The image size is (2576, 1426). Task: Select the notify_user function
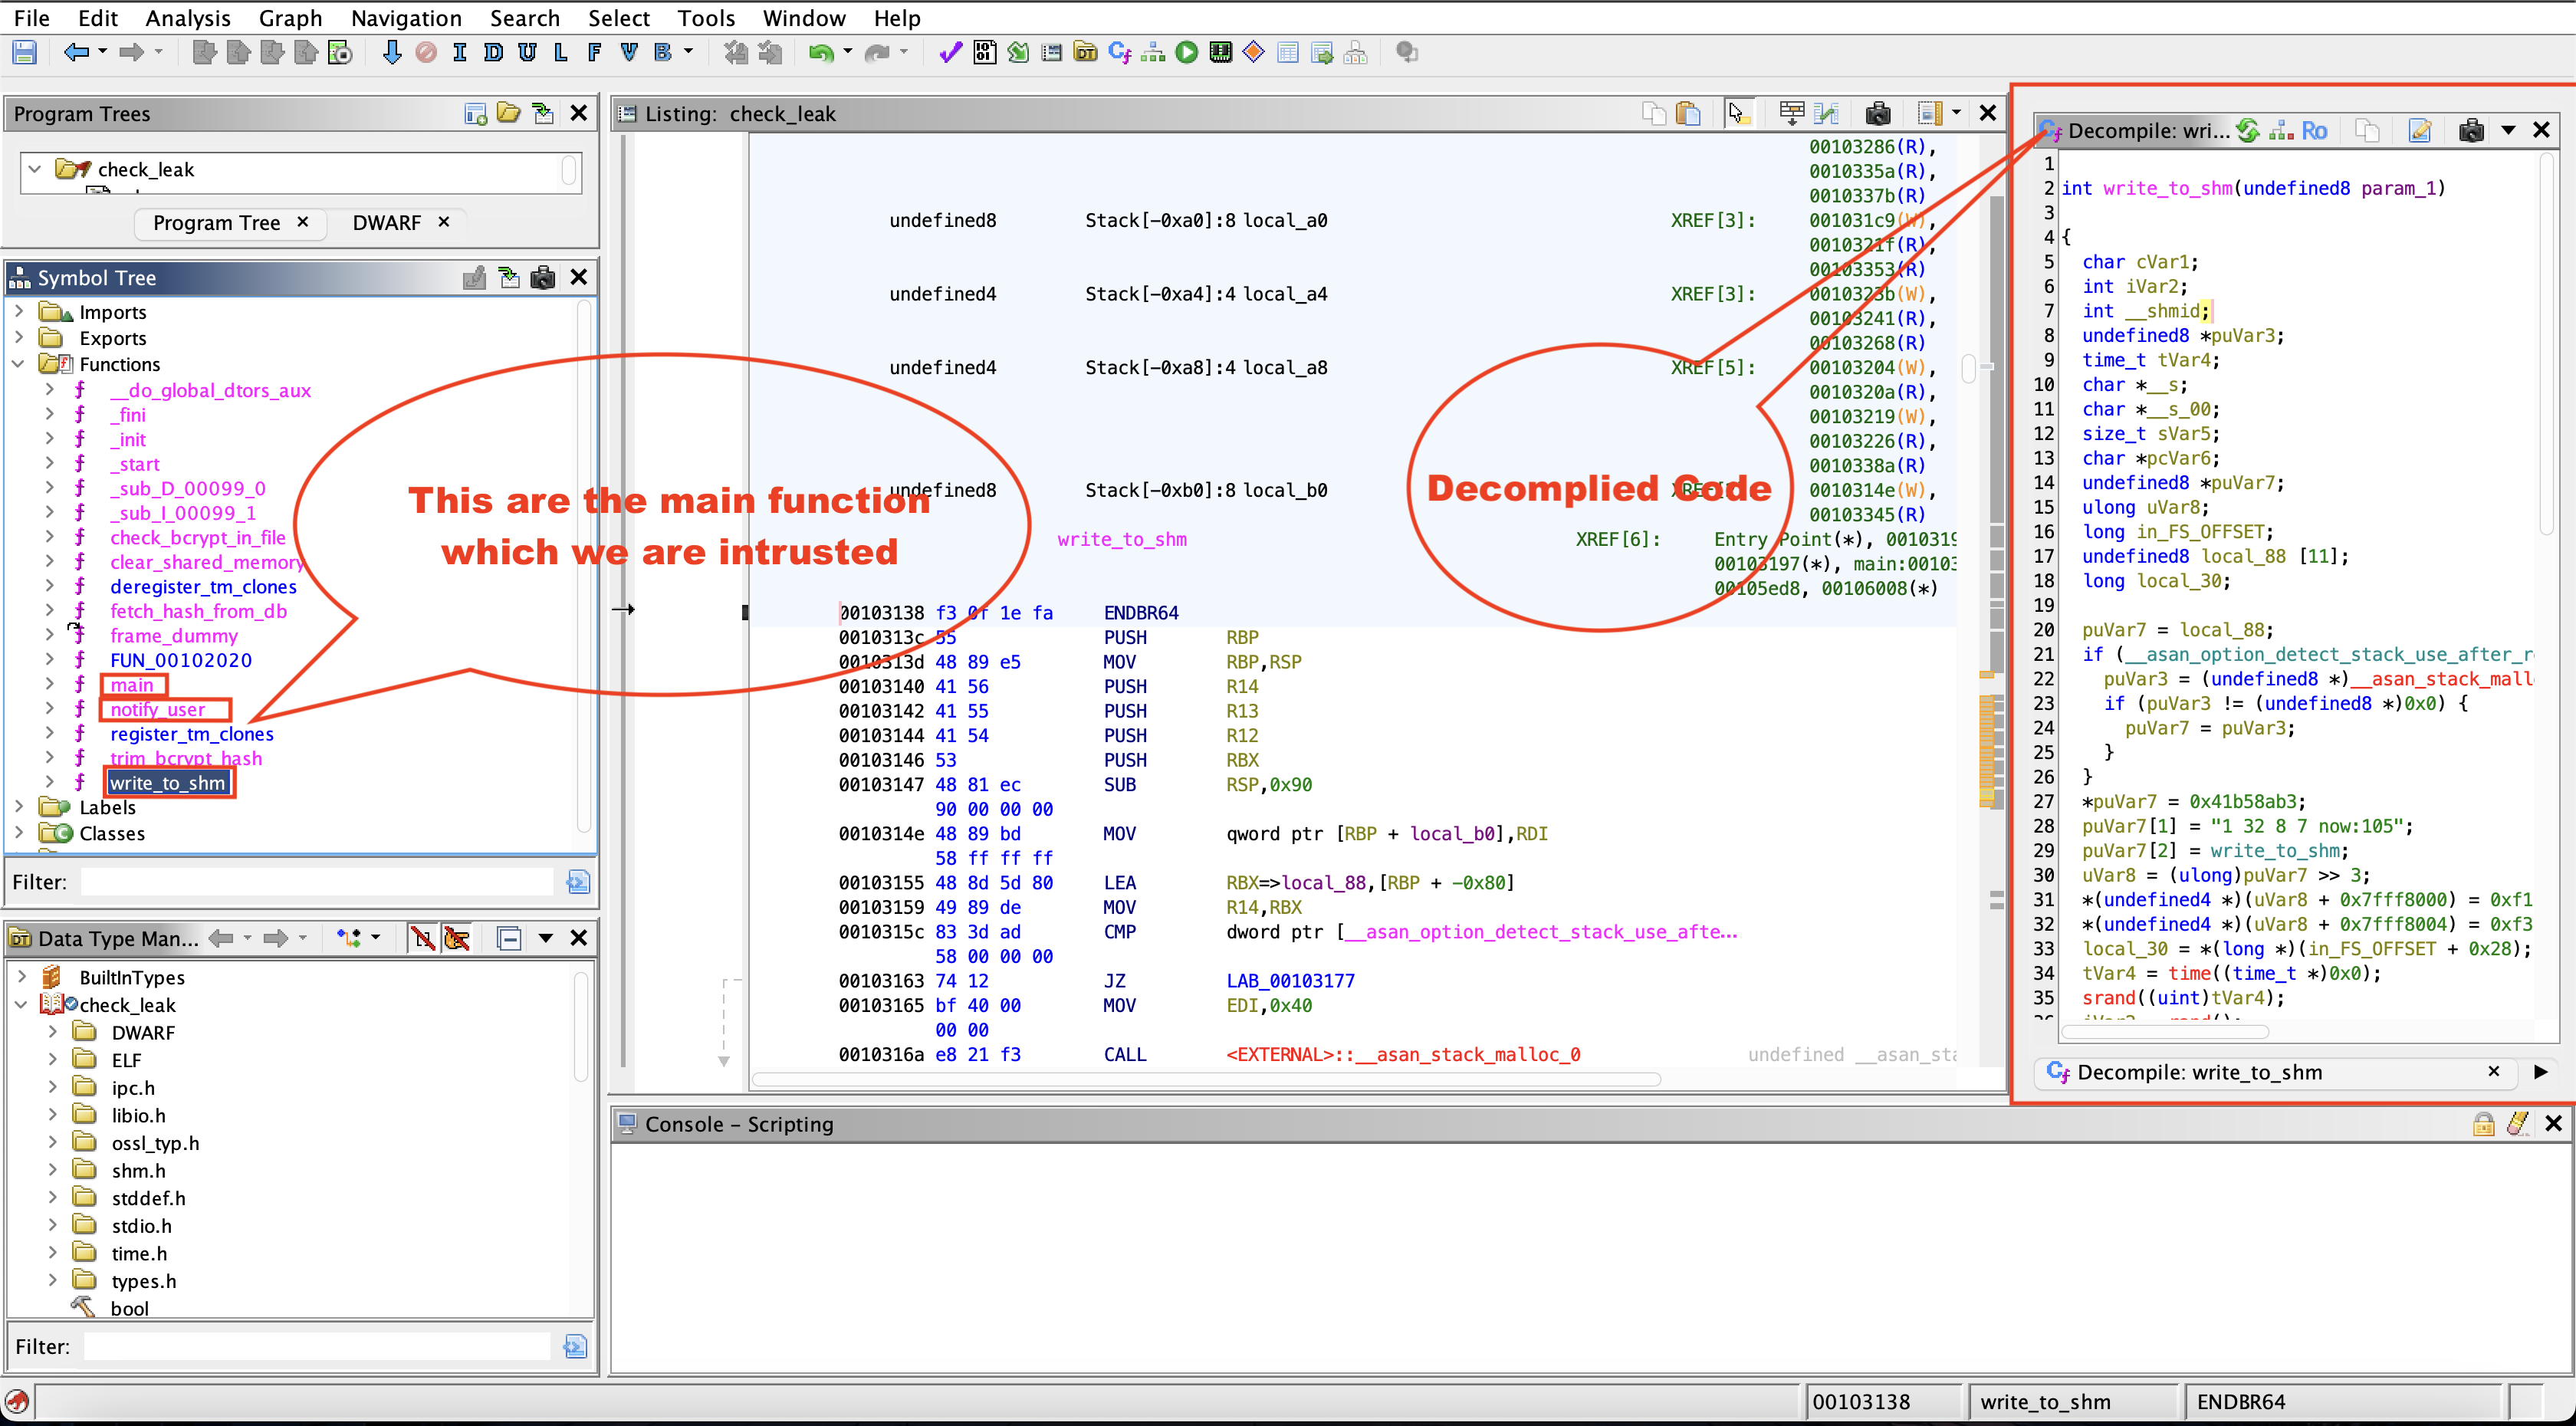157,709
